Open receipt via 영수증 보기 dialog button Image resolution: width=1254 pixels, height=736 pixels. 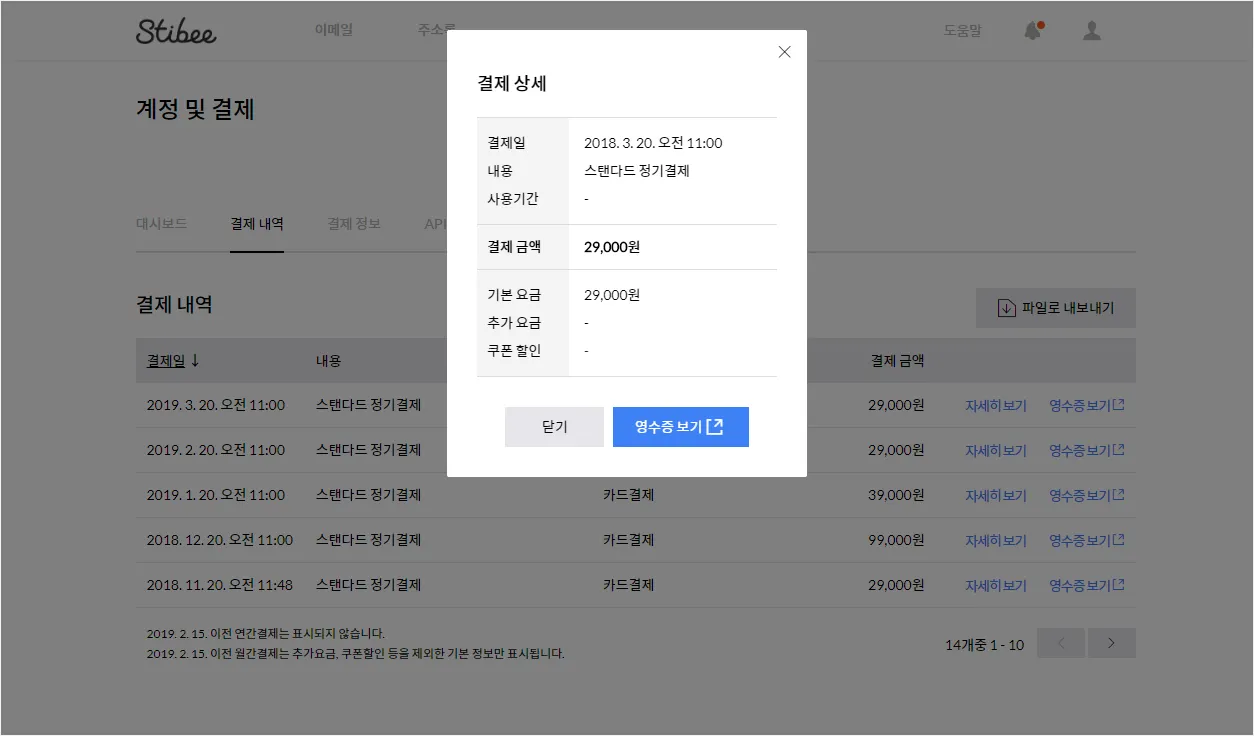(x=680, y=427)
